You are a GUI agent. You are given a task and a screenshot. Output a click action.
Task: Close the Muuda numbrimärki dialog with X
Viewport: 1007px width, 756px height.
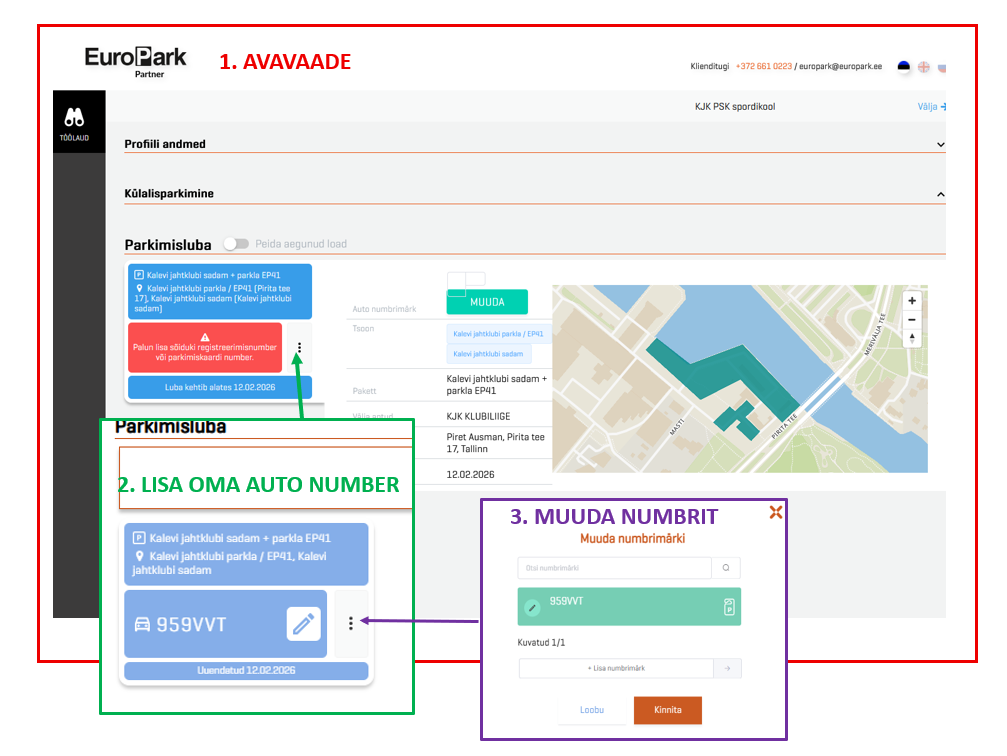[x=775, y=512]
